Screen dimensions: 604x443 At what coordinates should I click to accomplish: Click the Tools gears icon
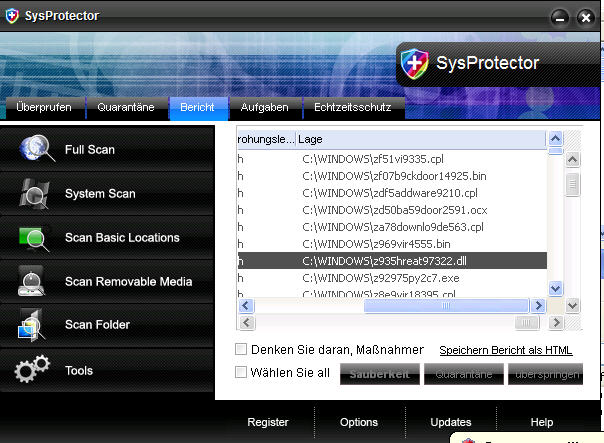tap(32, 369)
